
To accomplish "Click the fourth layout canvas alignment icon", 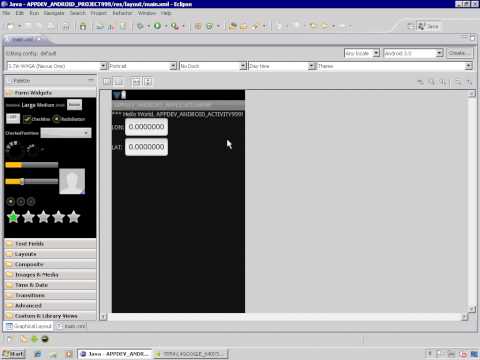I will click(x=148, y=82).
